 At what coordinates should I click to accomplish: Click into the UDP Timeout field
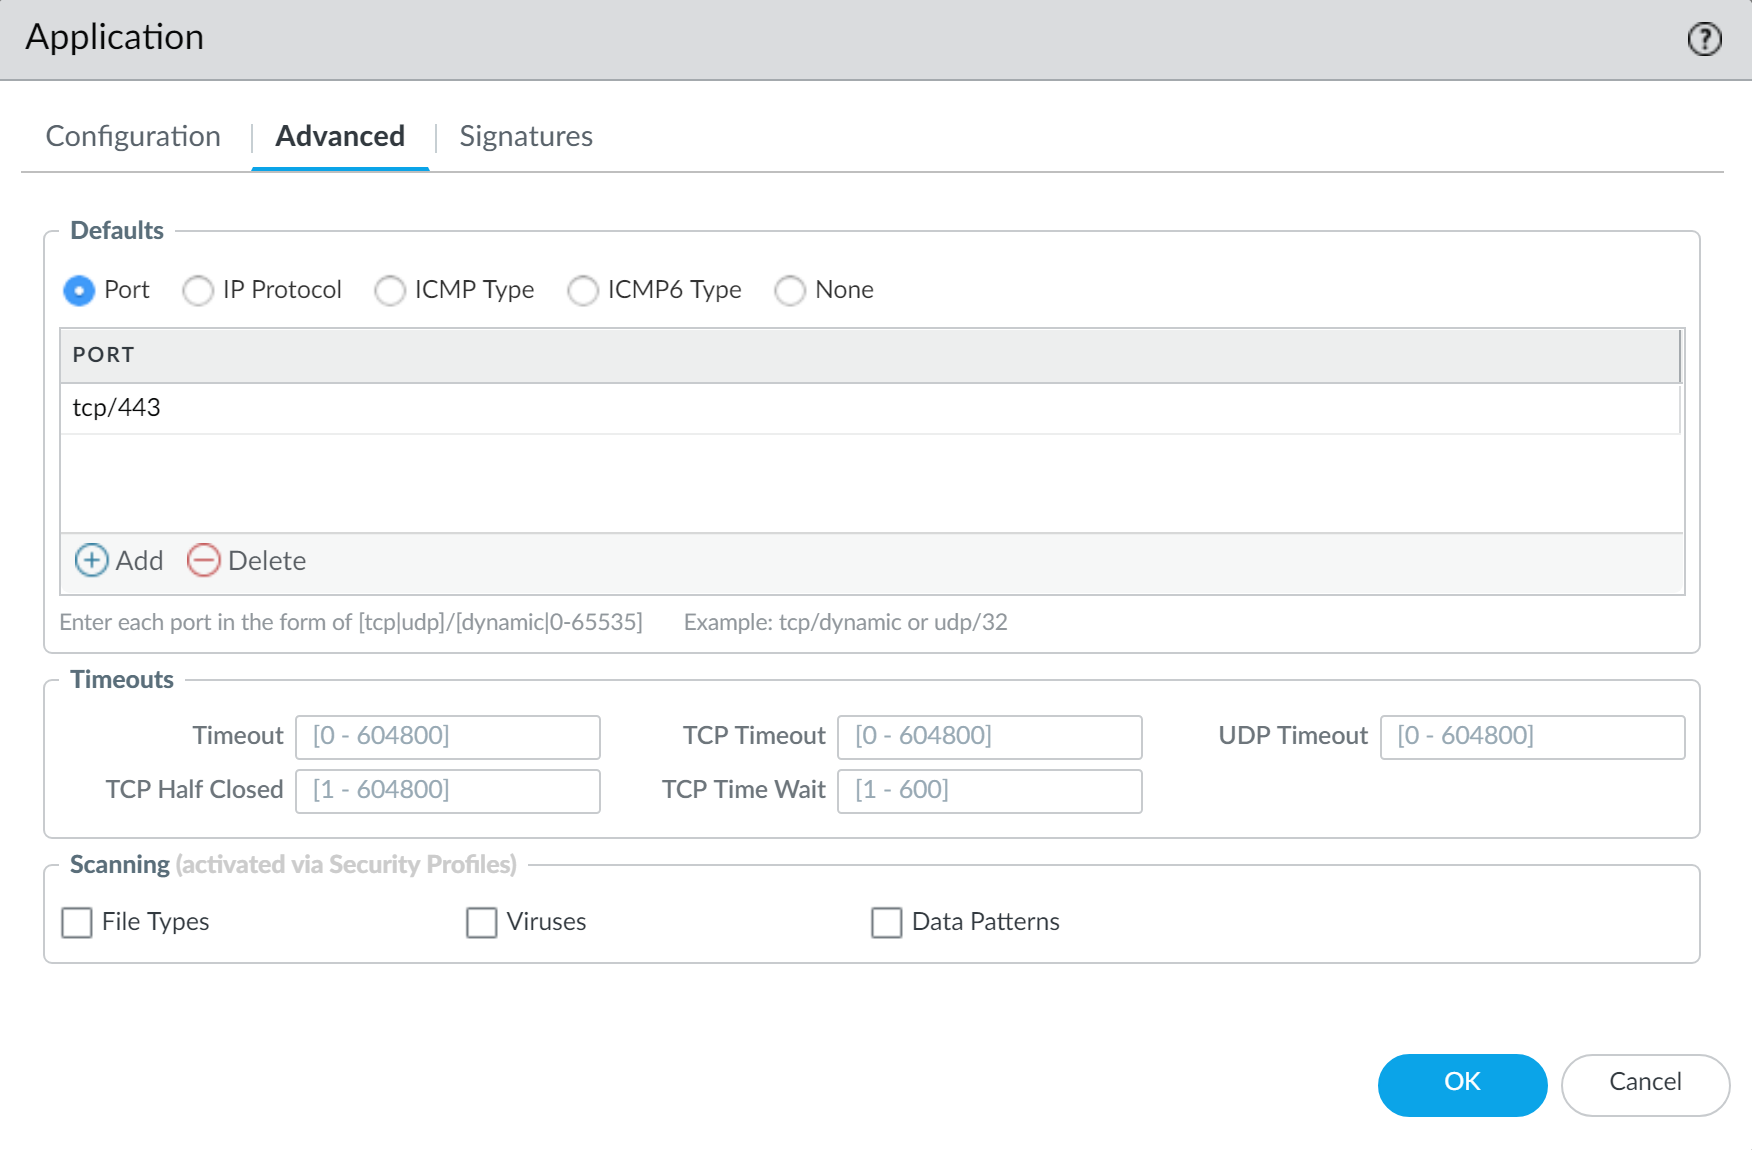(x=1532, y=736)
